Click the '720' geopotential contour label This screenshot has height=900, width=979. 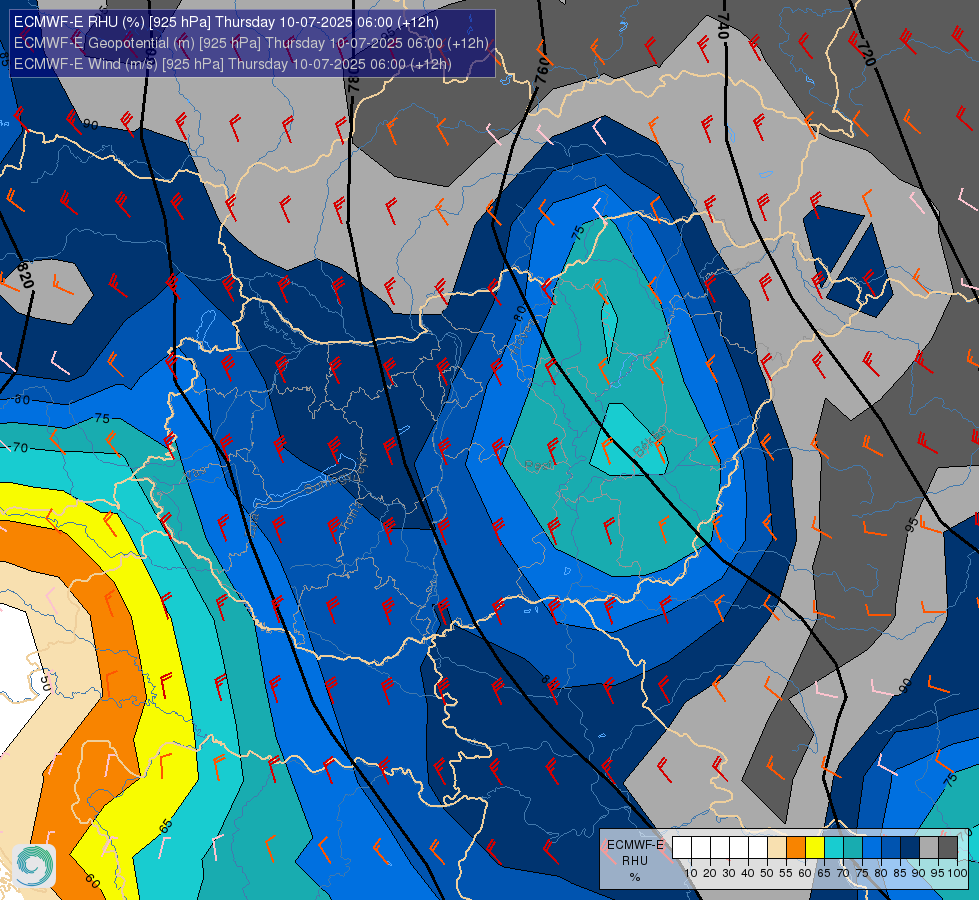(x=867, y=53)
